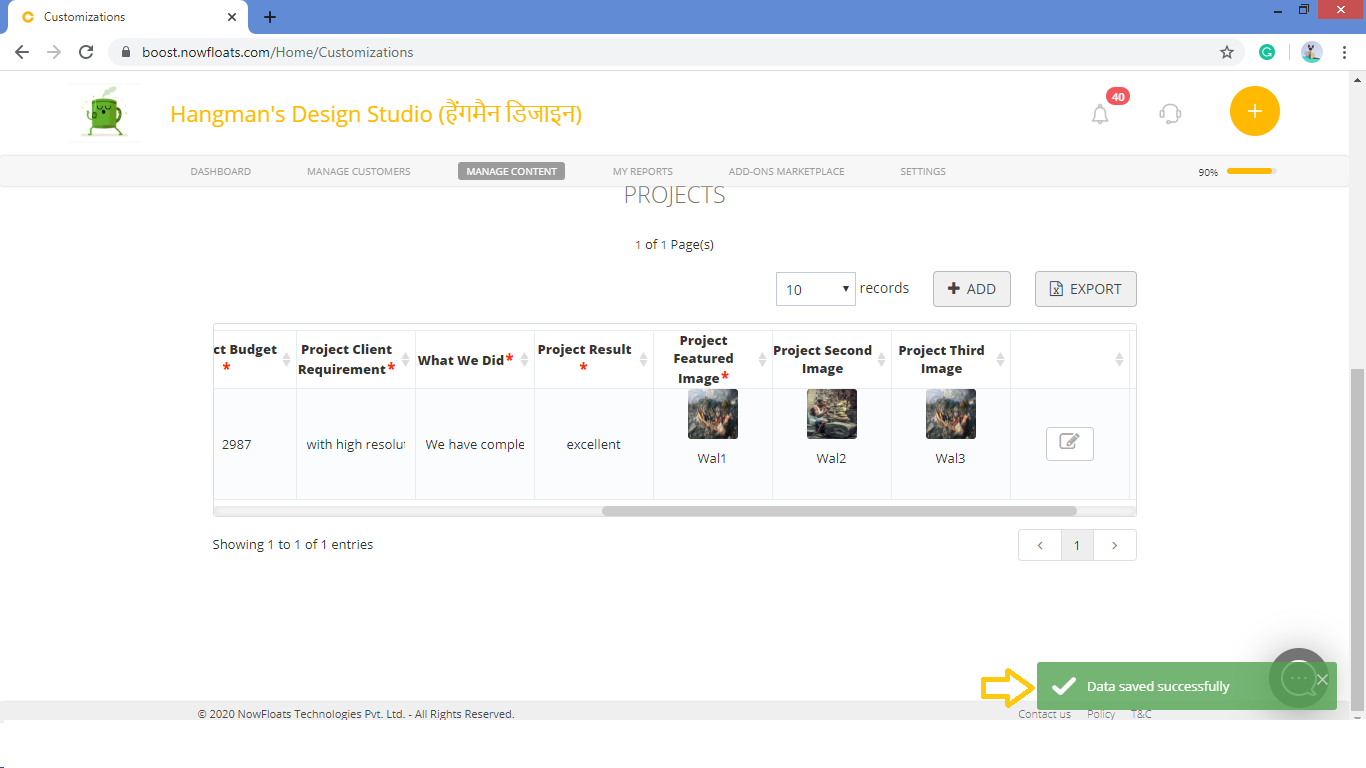Open a new browser tab
Image resolution: width=1366 pixels, height=768 pixels.
[270, 17]
